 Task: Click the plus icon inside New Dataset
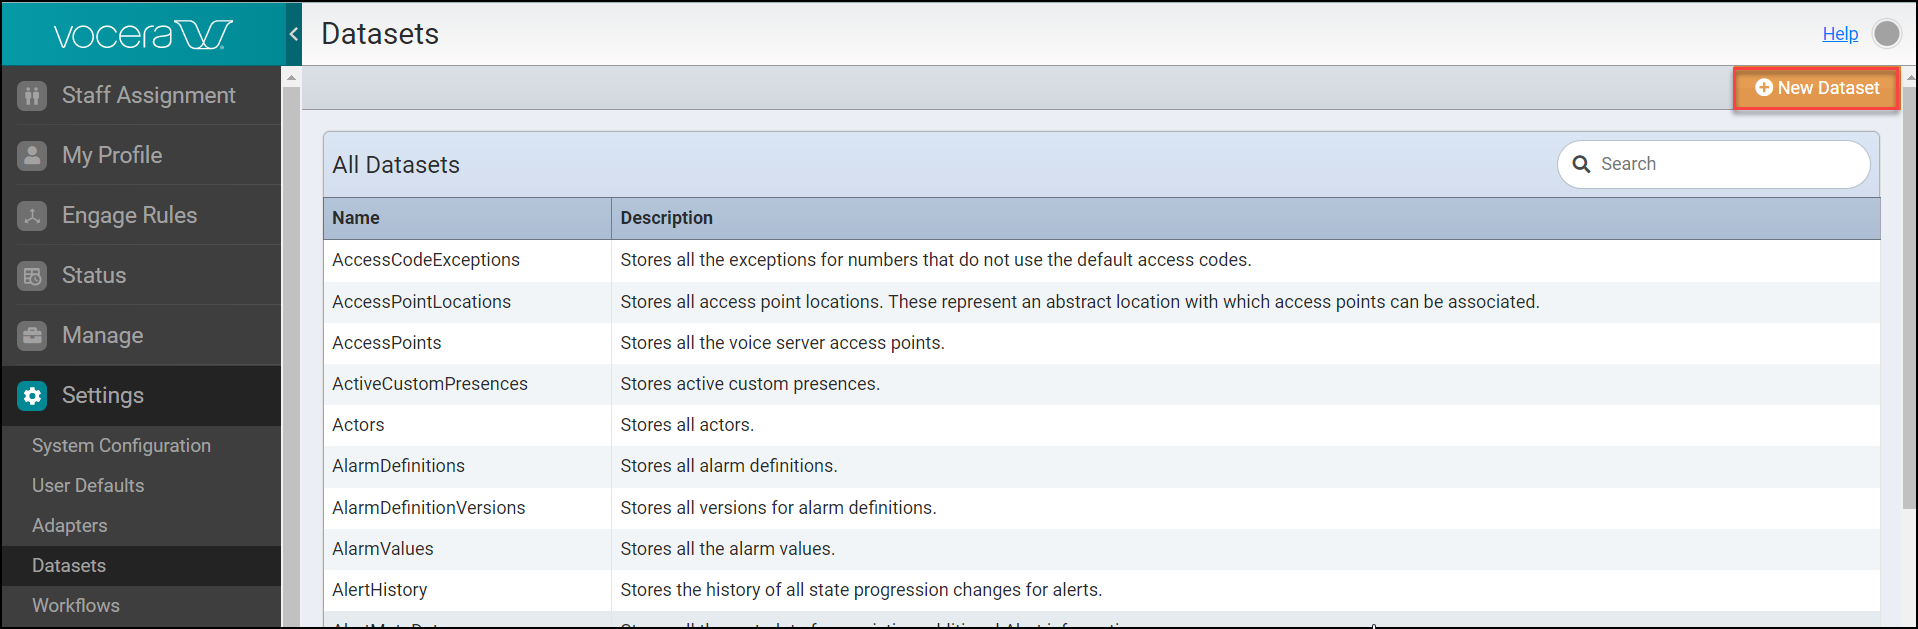click(1763, 88)
